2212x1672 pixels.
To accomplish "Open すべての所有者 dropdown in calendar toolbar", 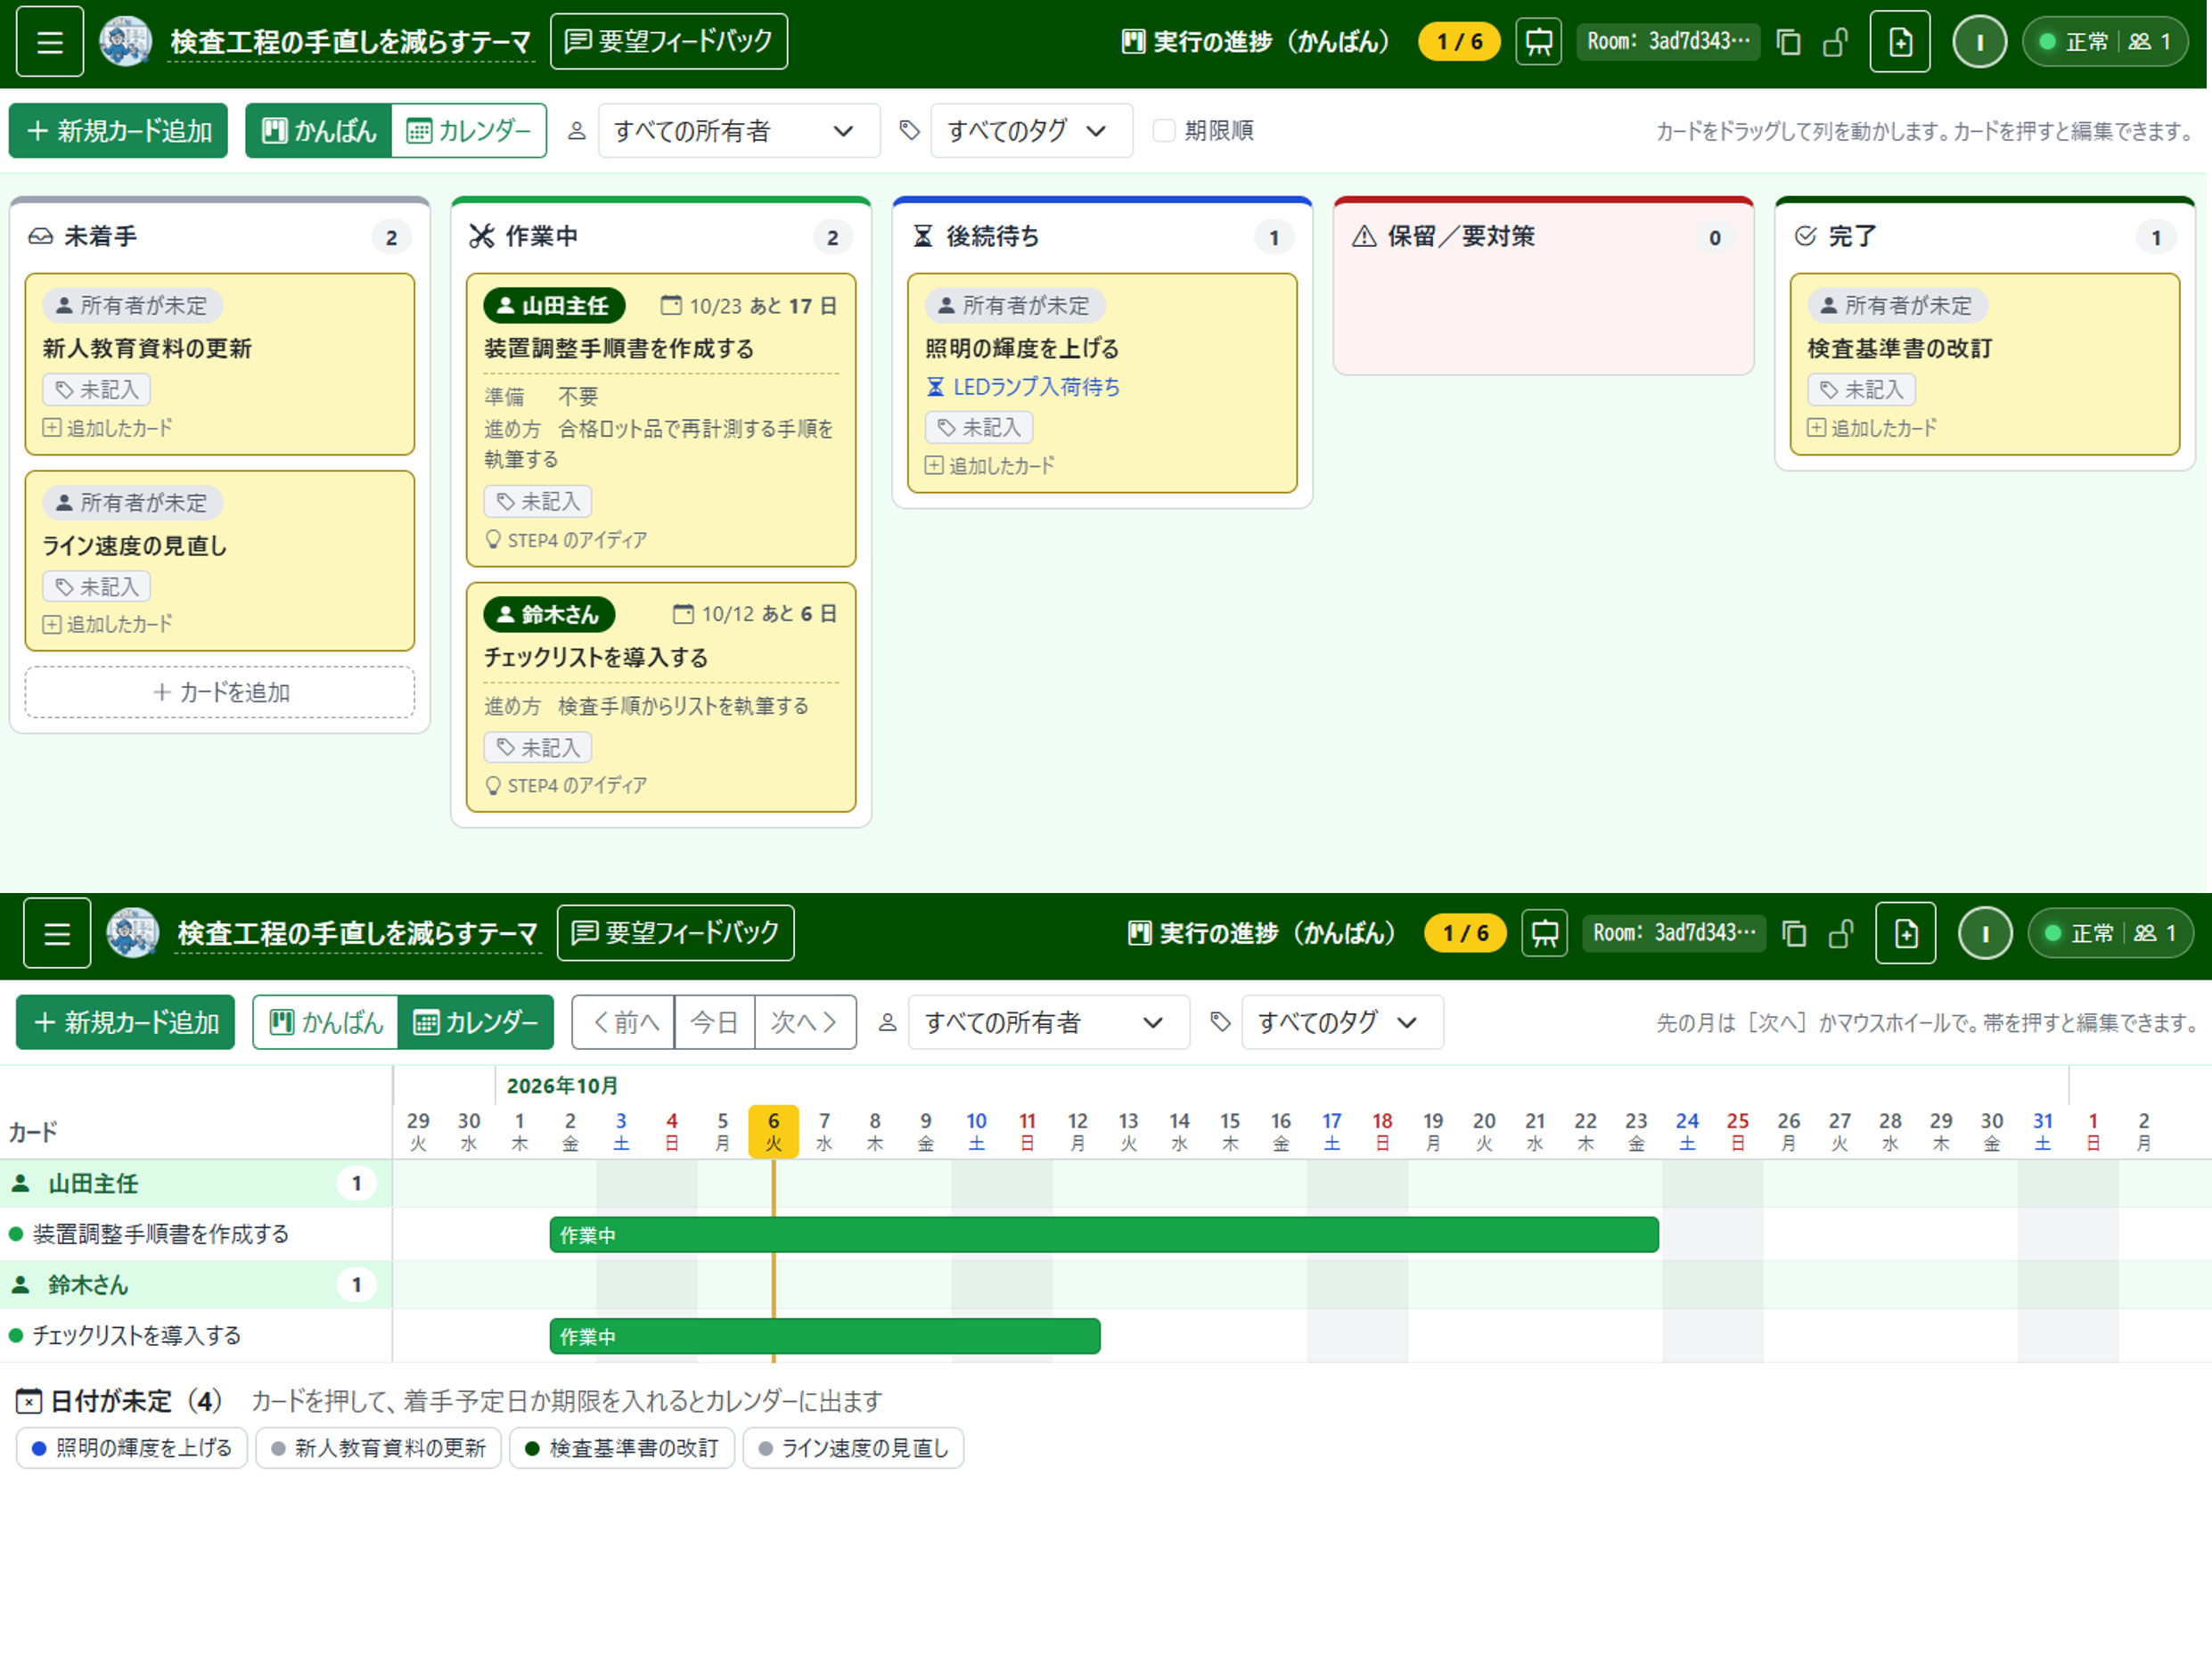I will 1048,1022.
